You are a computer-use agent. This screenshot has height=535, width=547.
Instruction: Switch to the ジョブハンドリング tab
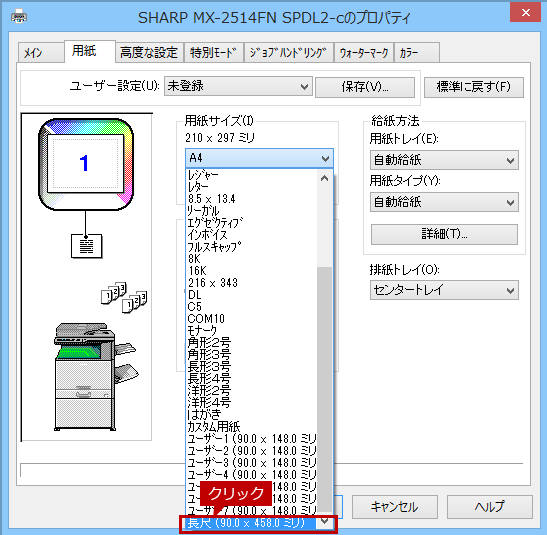tap(289, 53)
